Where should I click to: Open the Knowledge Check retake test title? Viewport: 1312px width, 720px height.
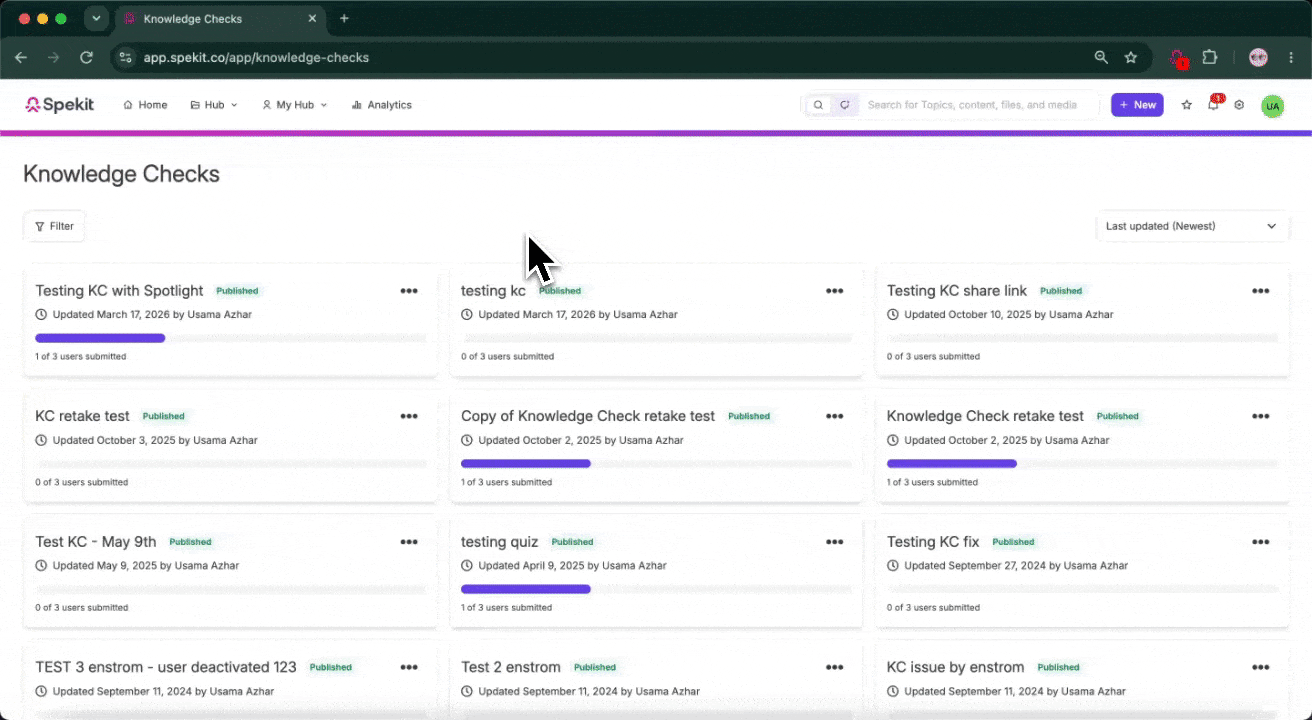pos(985,416)
